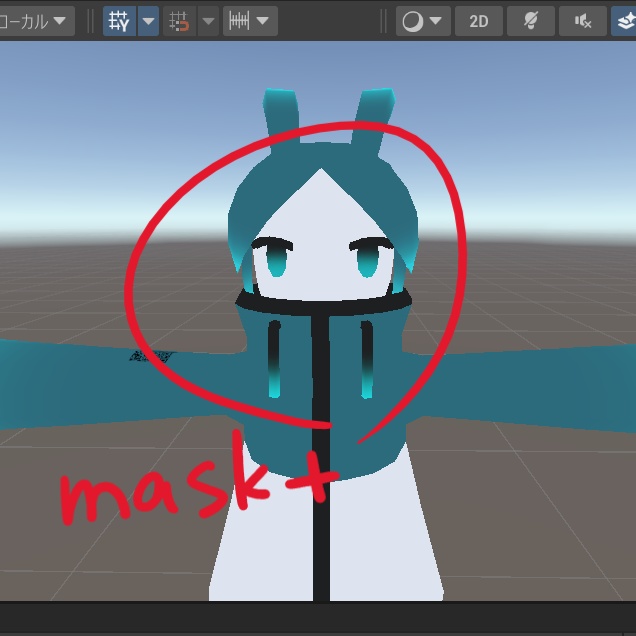Toggle scene audio mute icon
The height and width of the screenshot is (636, 636).
[x=583, y=21]
